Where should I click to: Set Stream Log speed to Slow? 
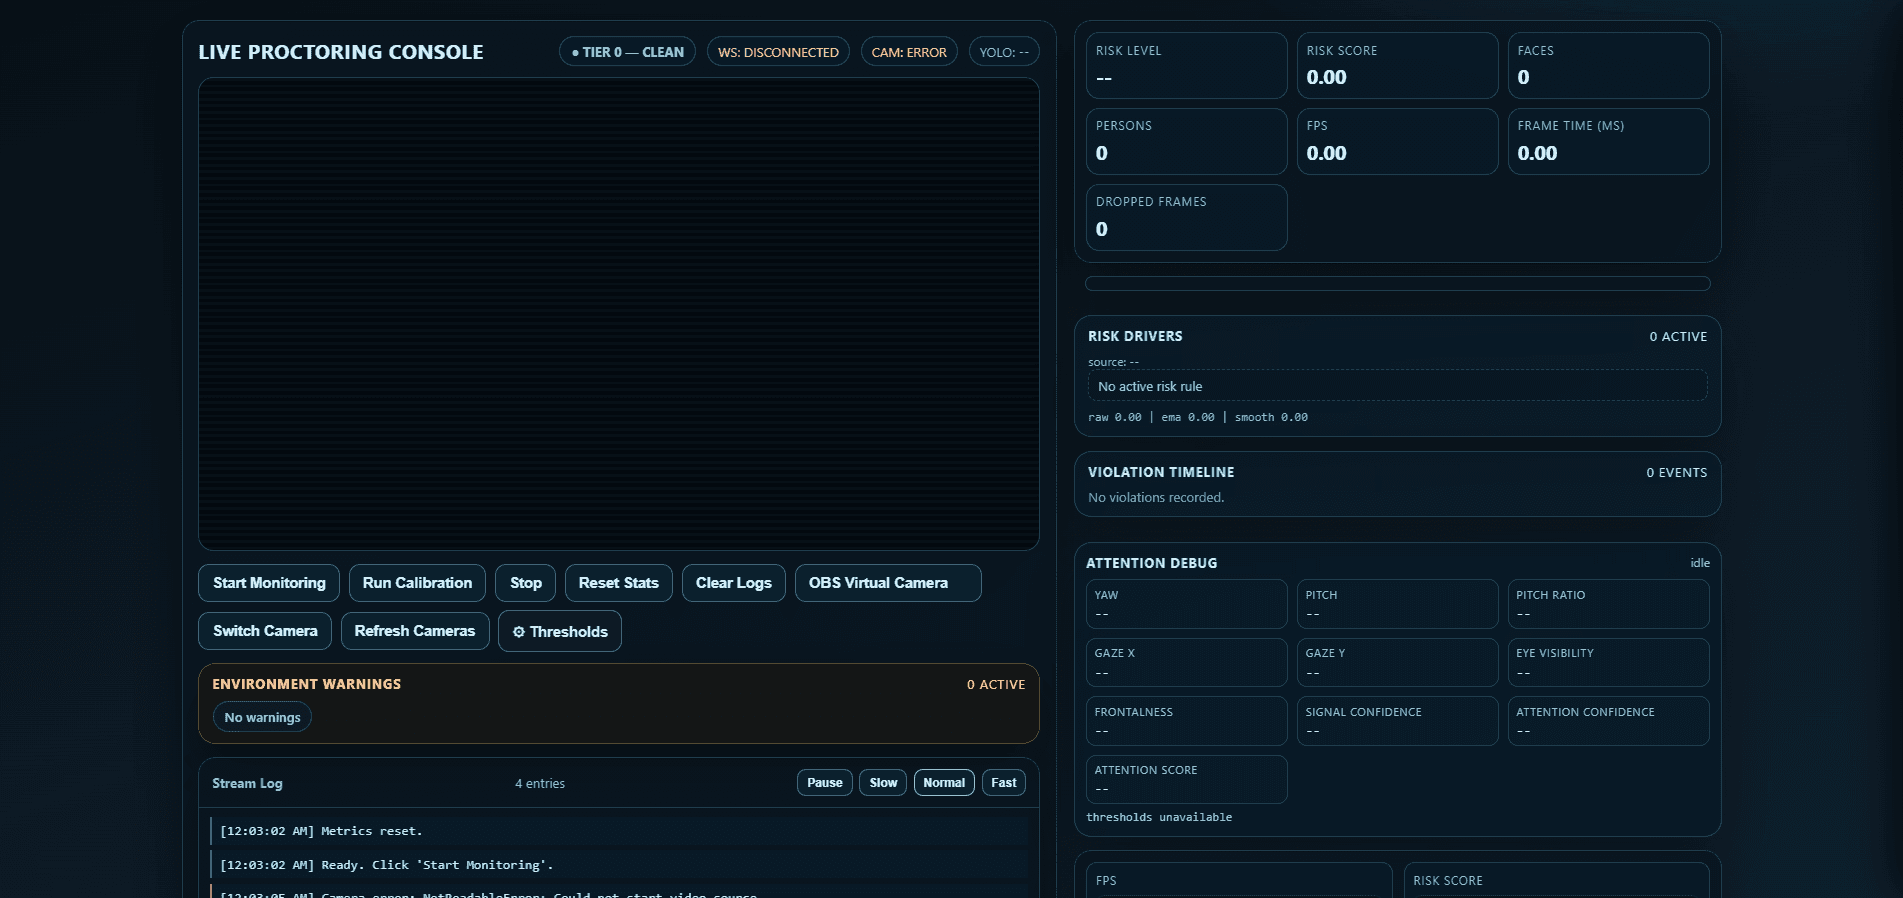(883, 783)
